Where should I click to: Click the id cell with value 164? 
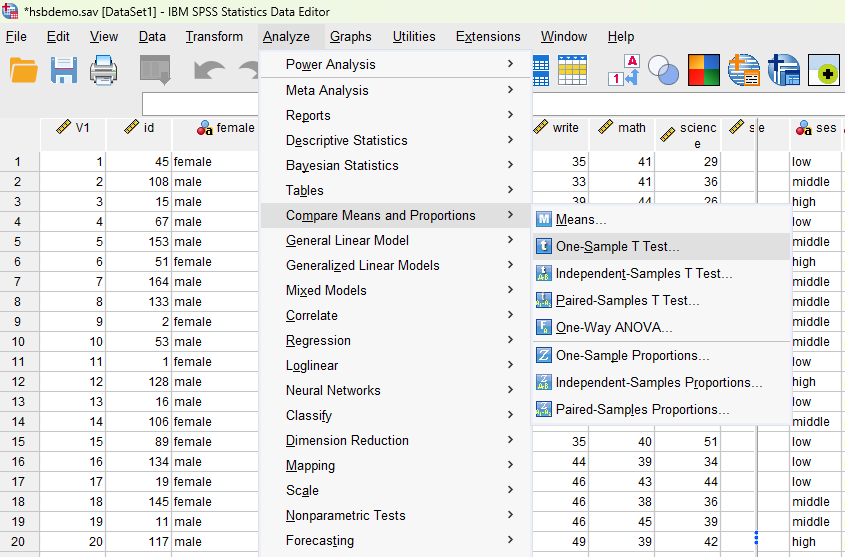click(138, 281)
